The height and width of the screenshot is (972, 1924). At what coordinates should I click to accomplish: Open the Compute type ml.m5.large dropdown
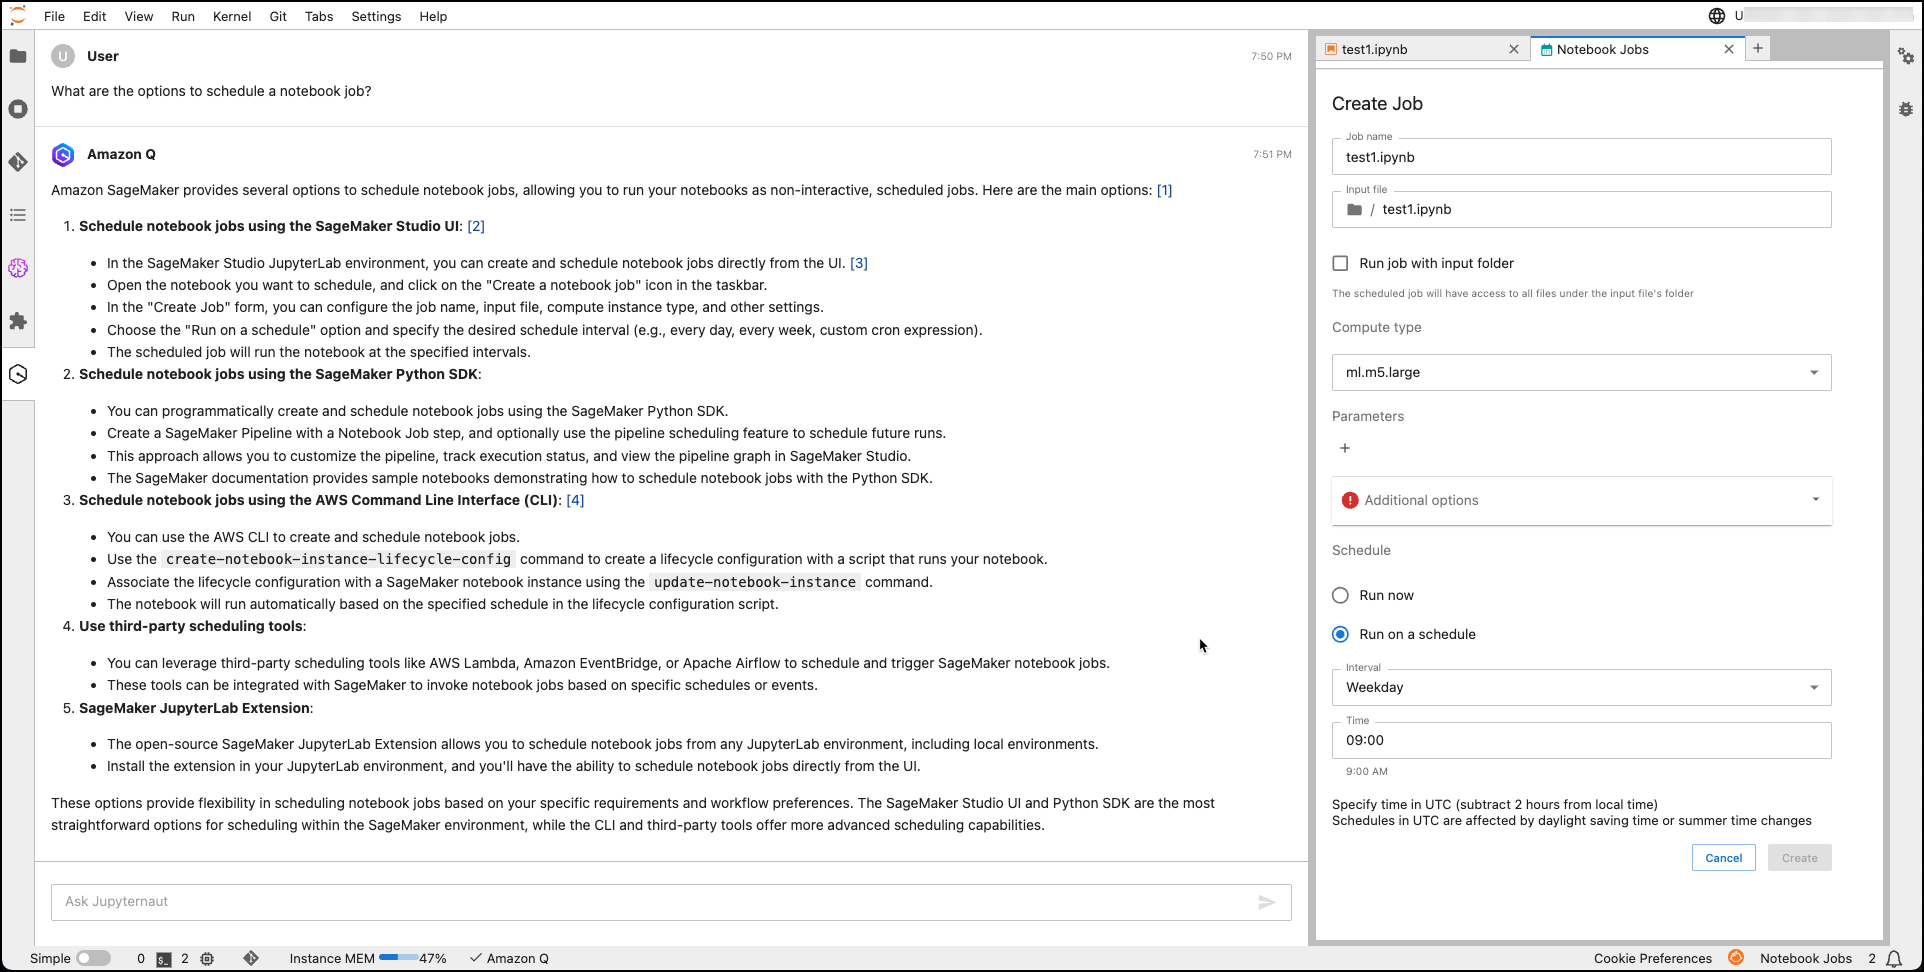pyautogui.click(x=1582, y=373)
